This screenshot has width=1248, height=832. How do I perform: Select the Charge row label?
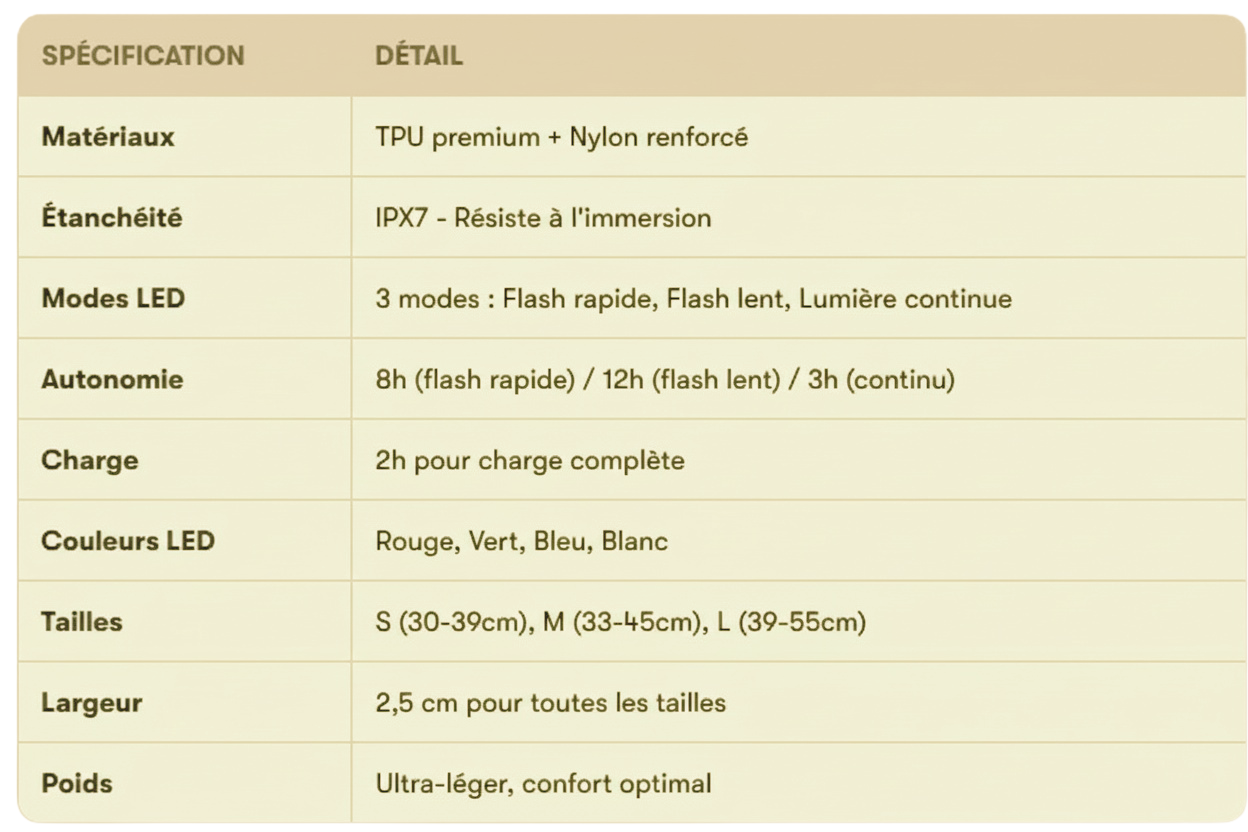(x=89, y=460)
